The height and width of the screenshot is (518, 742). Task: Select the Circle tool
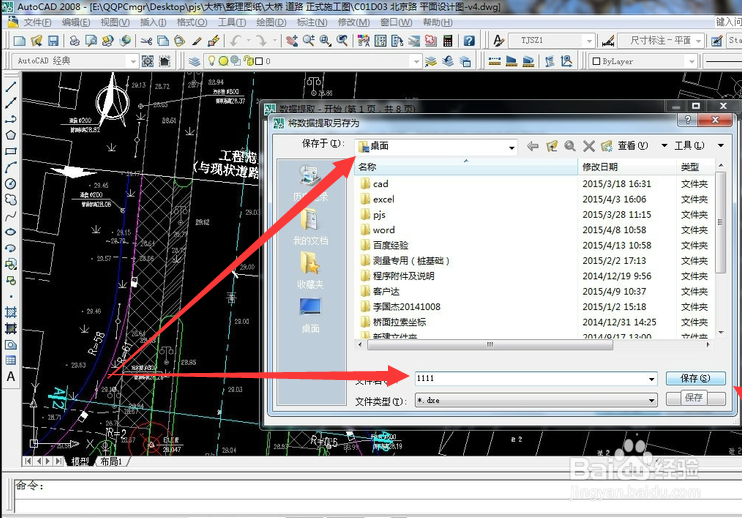click(10, 184)
